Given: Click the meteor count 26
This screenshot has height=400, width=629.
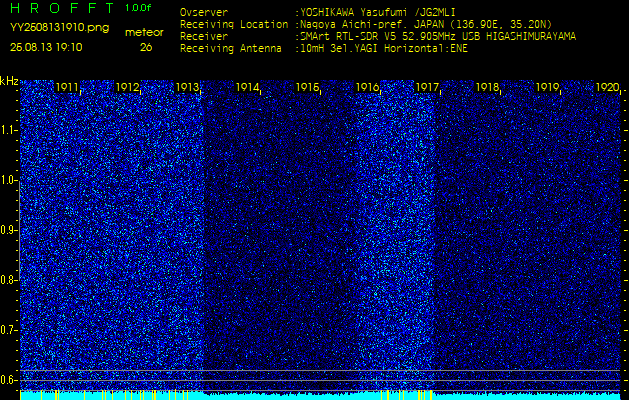Looking at the screenshot, I should pos(146,47).
